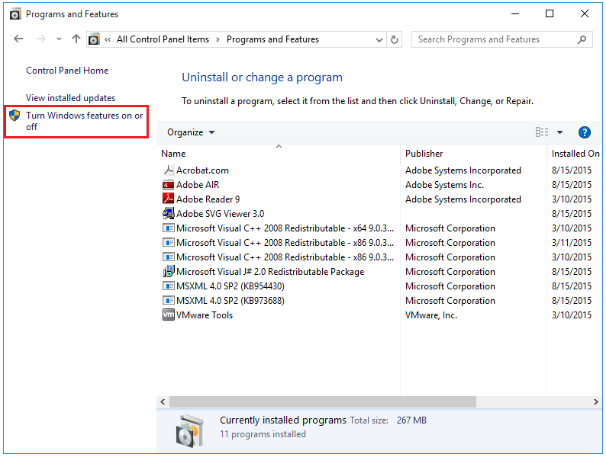Expand the hidden breadcrumb chevron in address bar
The image size is (606, 460).
108,39
